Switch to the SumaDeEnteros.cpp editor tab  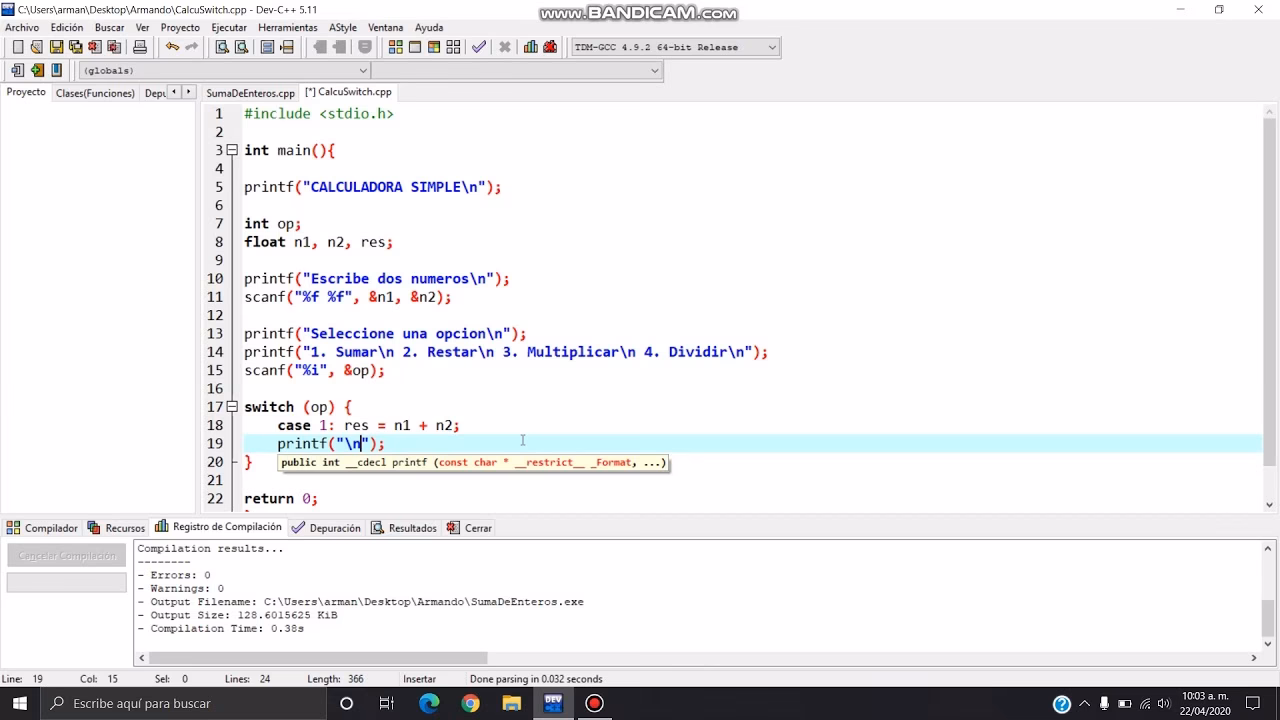tap(250, 92)
